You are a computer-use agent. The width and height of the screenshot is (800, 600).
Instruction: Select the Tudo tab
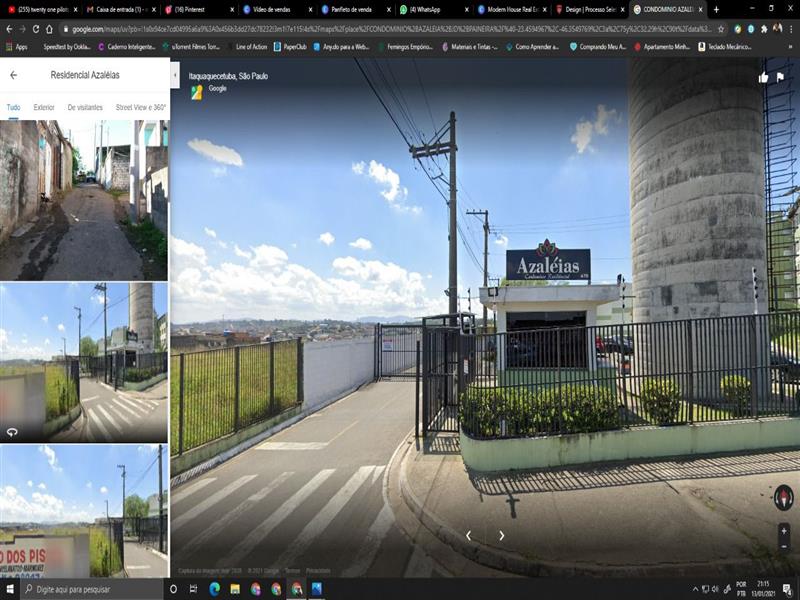(13, 107)
